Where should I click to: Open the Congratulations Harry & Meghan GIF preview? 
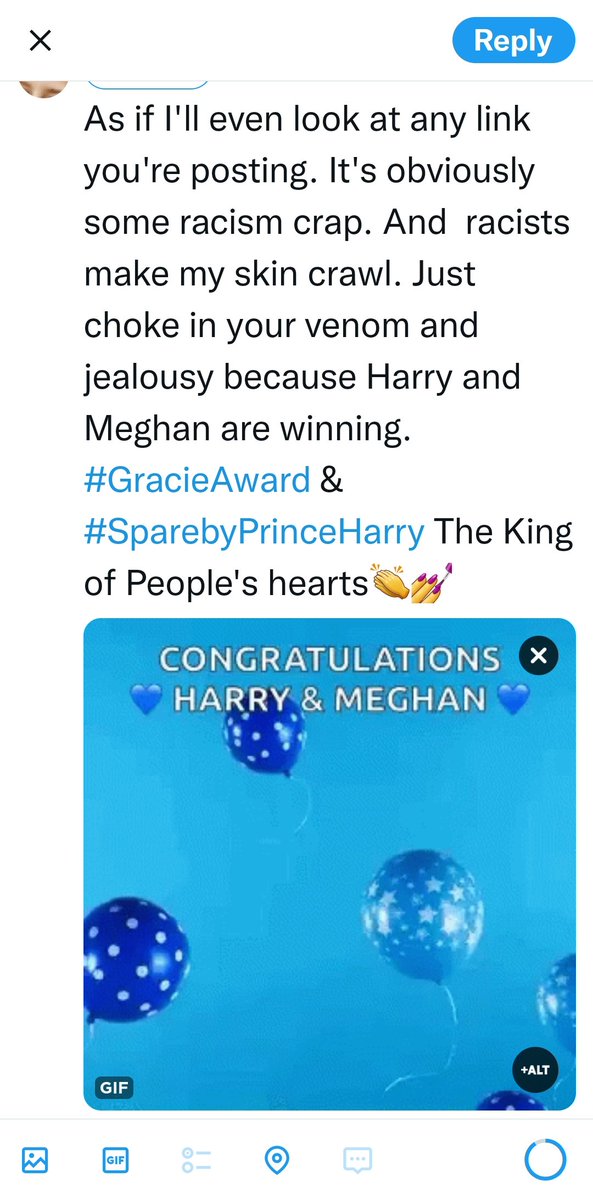coord(329,864)
